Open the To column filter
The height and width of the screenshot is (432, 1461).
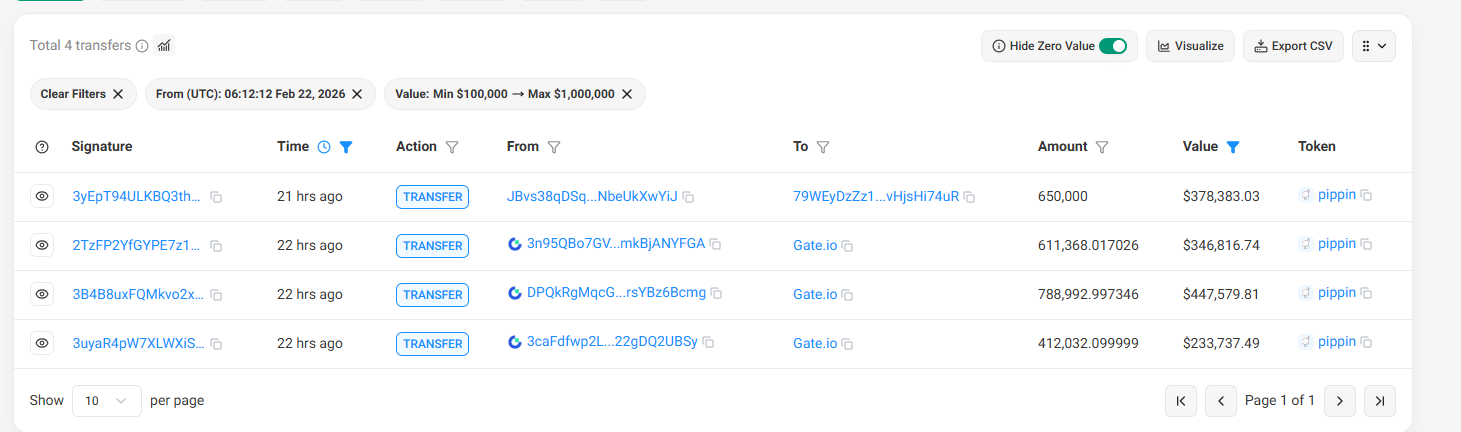tap(823, 147)
